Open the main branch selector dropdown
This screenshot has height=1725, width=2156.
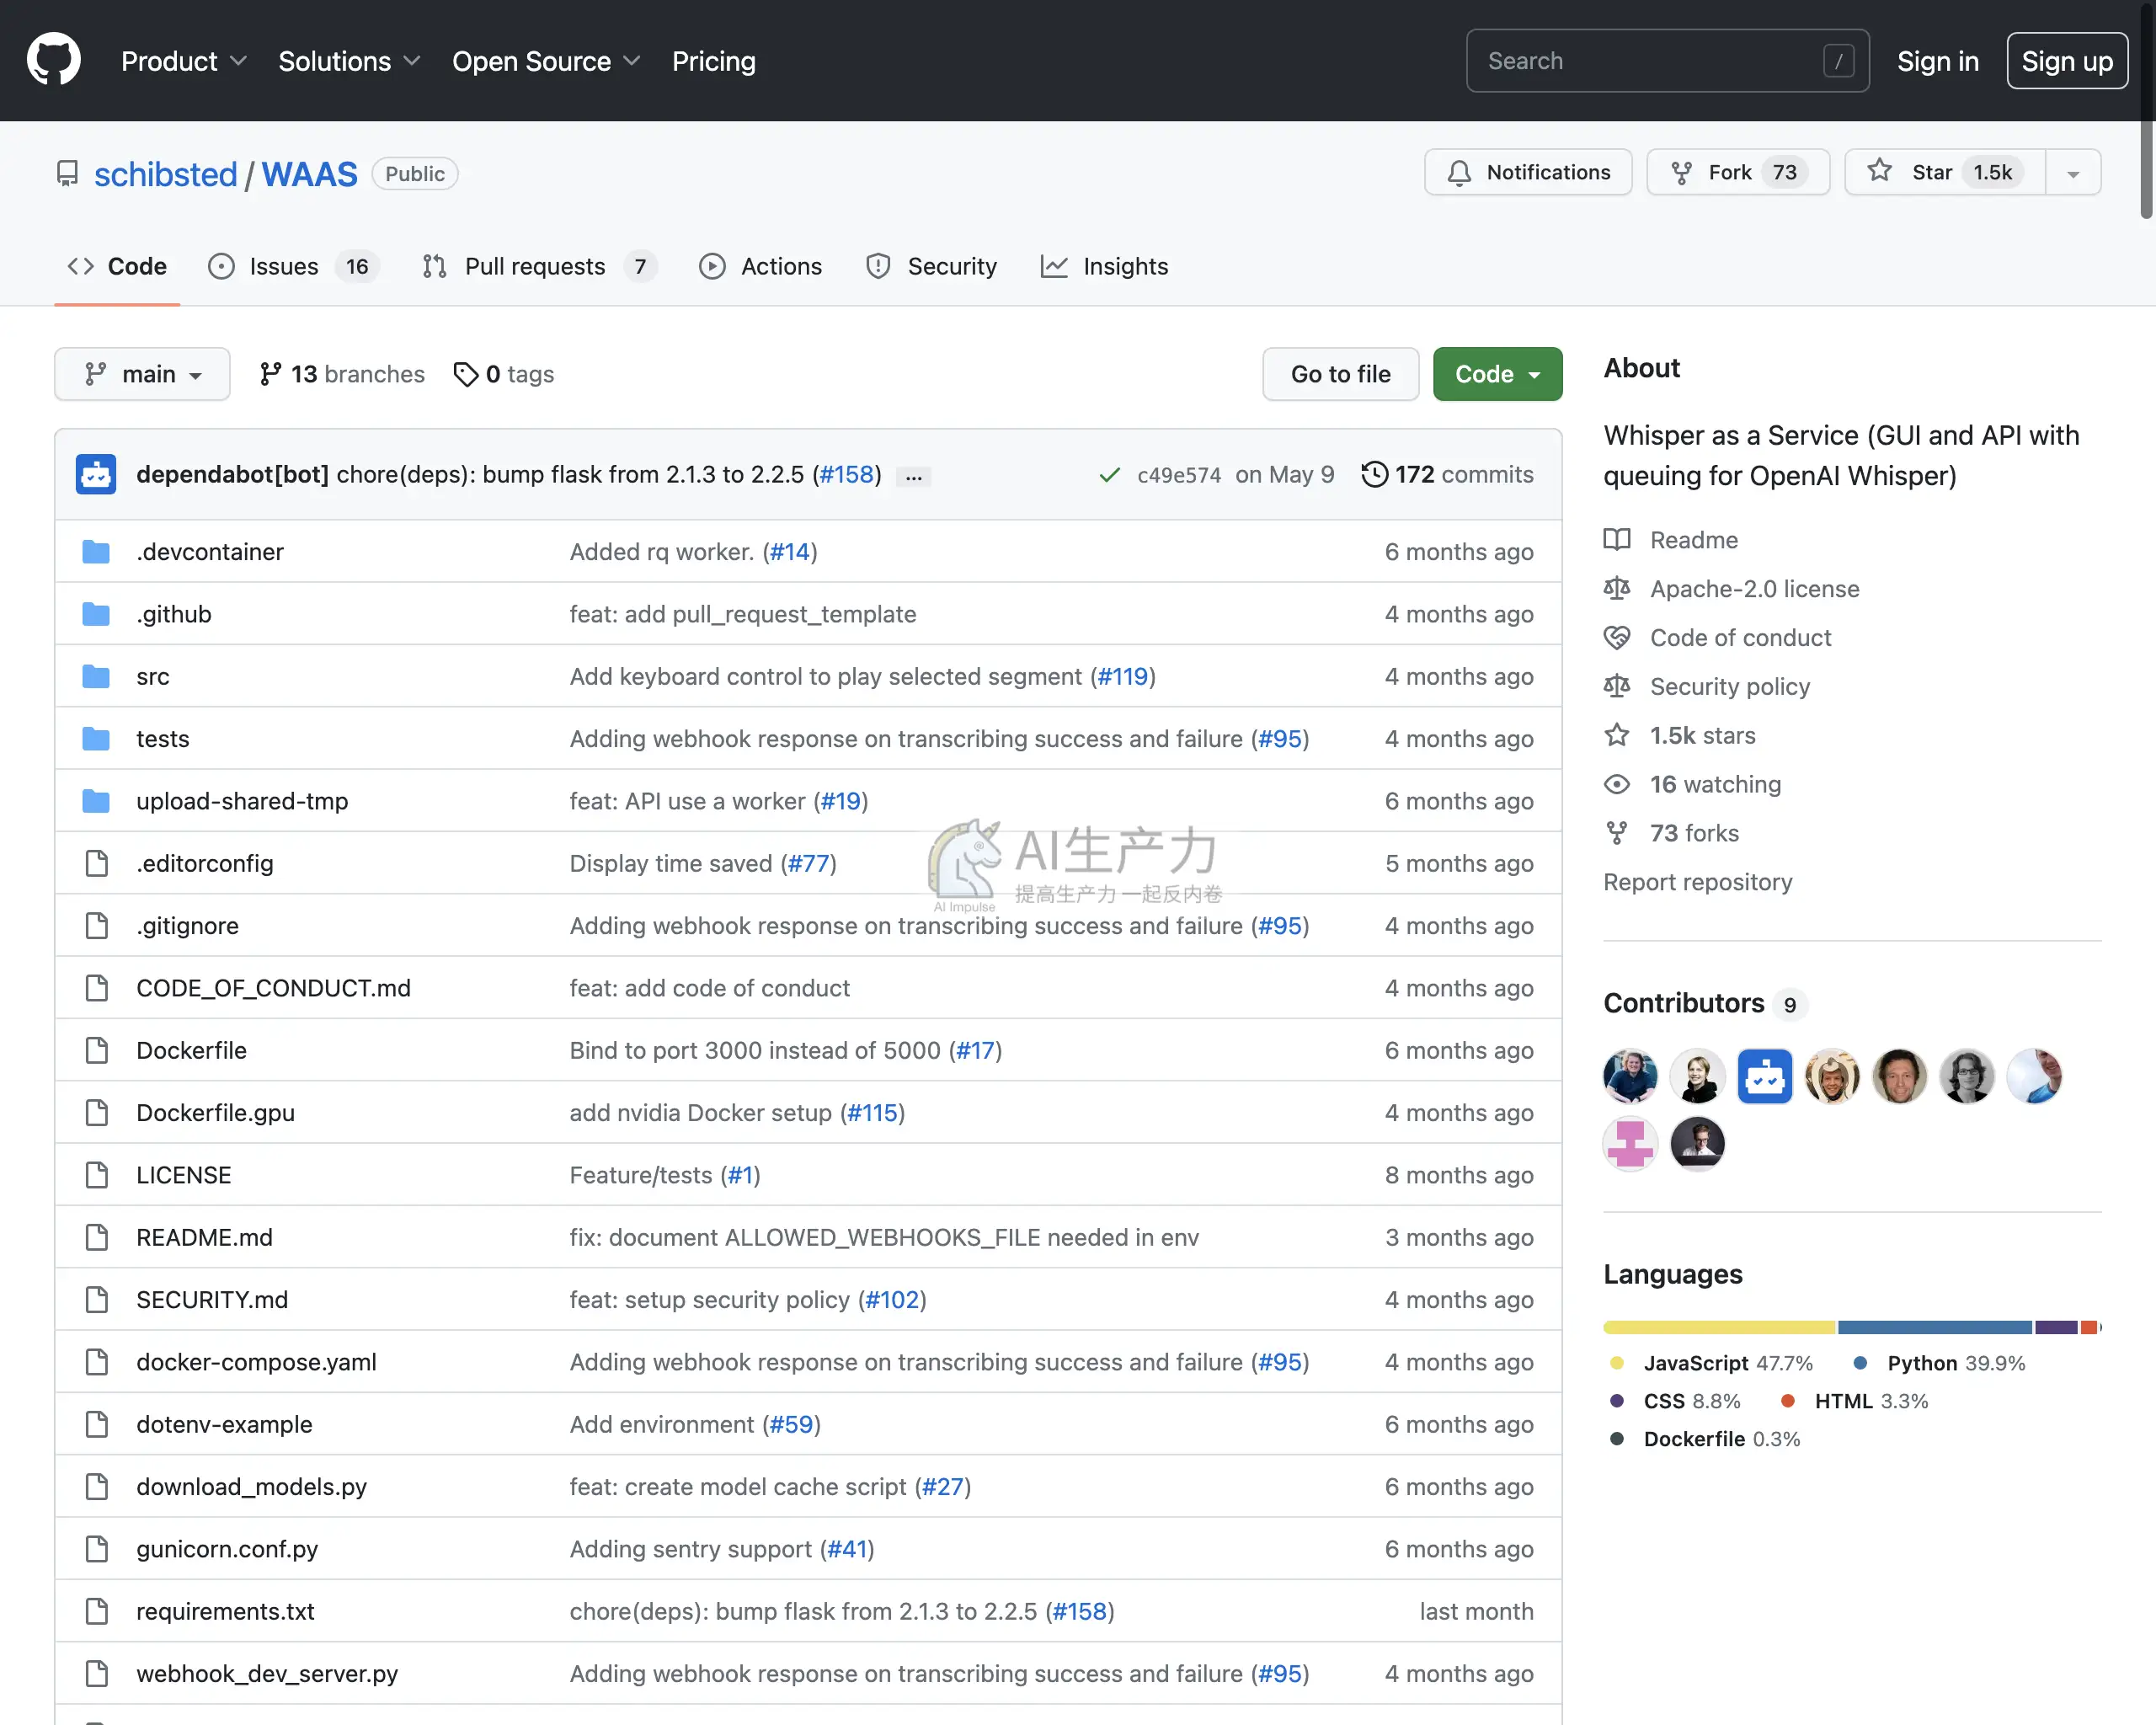[142, 374]
